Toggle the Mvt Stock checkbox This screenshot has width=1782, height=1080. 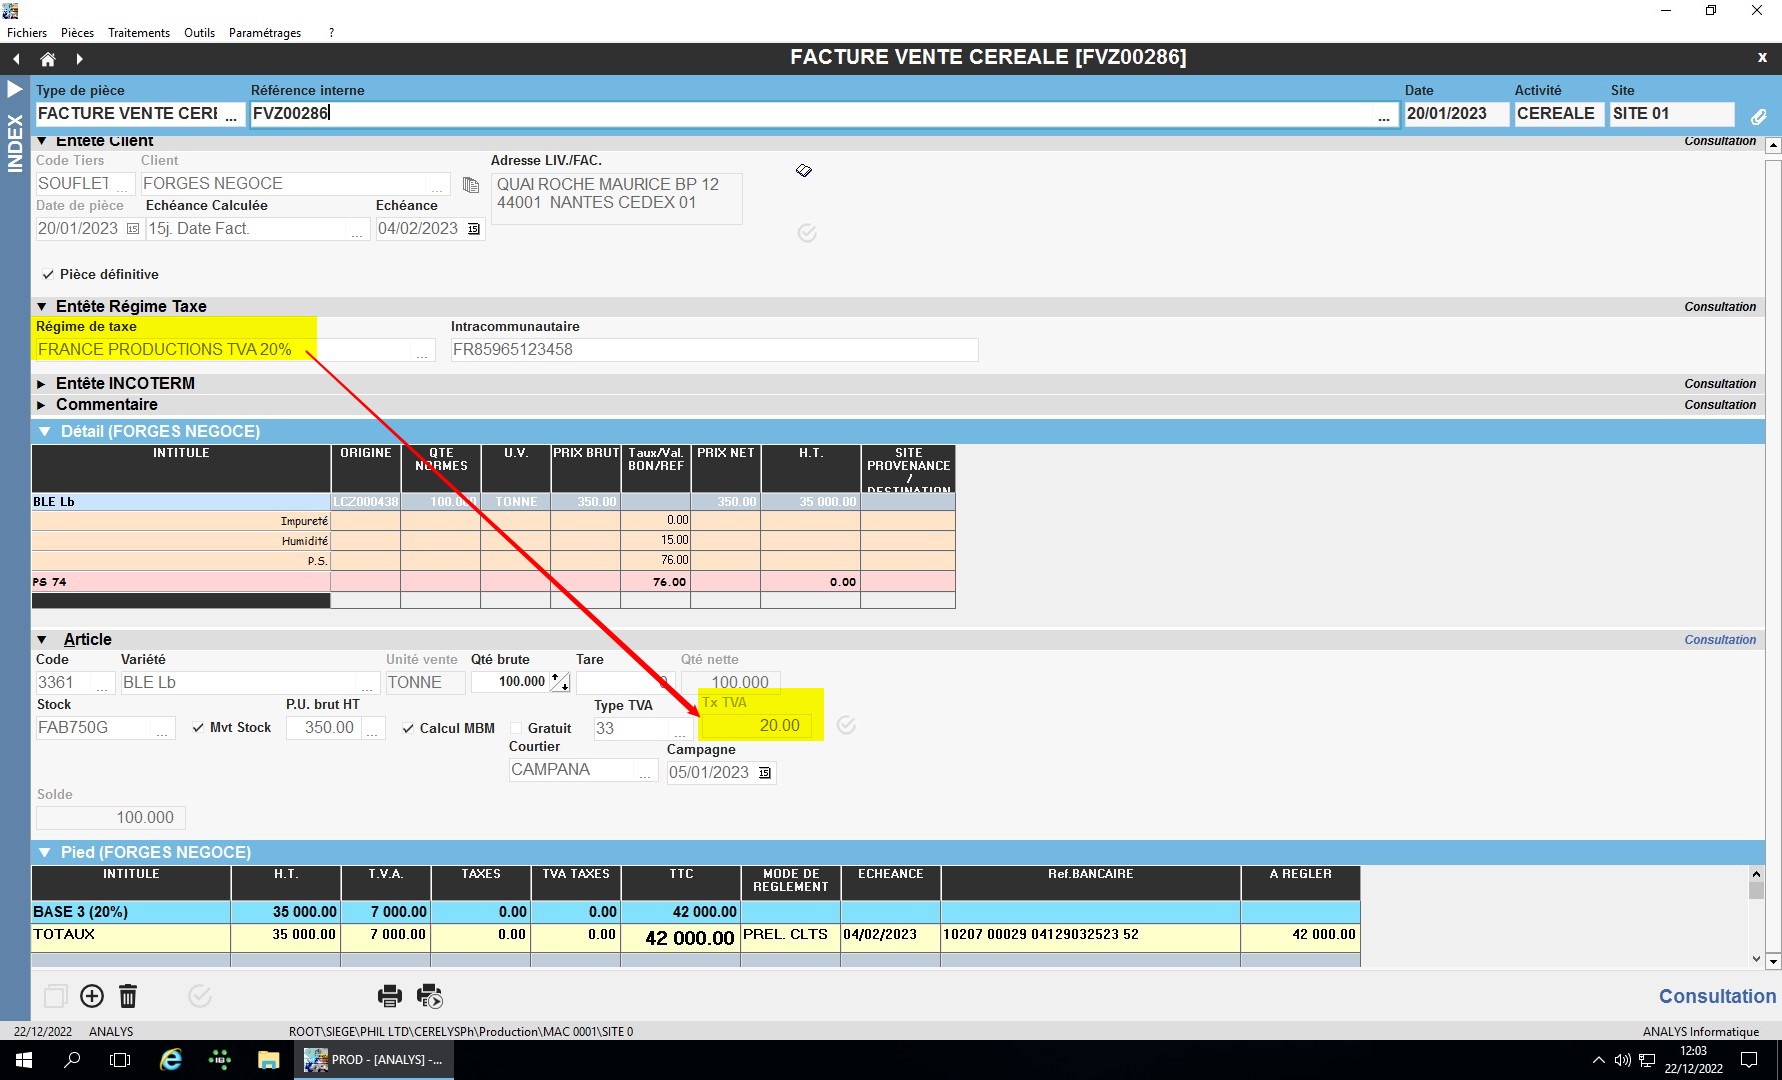click(x=198, y=728)
